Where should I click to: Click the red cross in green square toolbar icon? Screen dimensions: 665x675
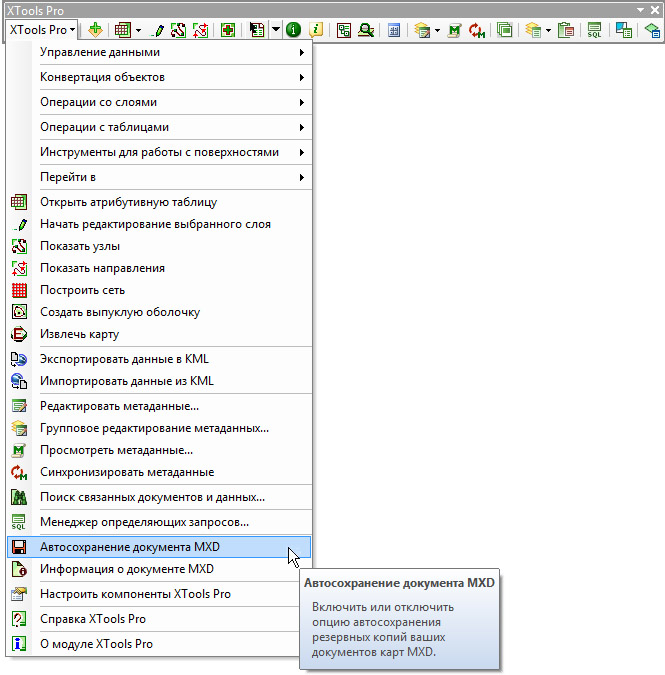[228, 30]
